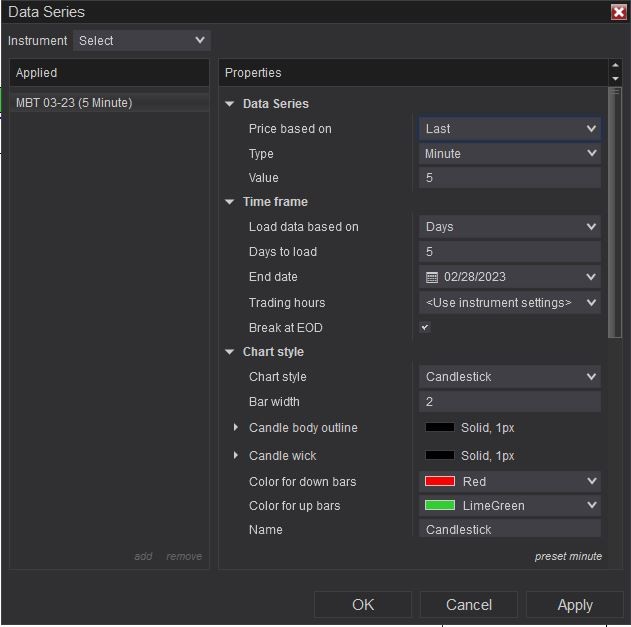Click the LimeGreen up bars swatch
Image resolution: width=631 pixels, height=627 pixels.
(x=440, y=506)
